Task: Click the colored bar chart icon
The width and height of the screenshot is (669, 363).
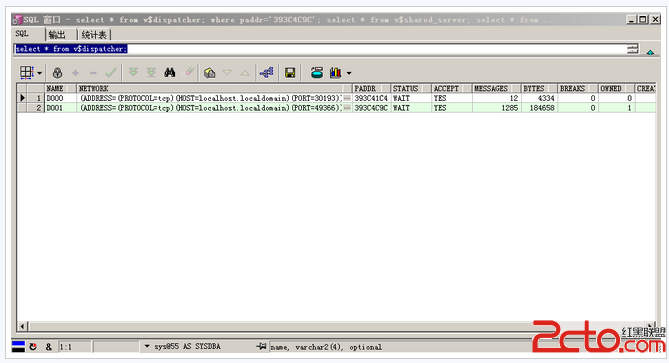Action: pyautogui.click(x=336, y=73)
